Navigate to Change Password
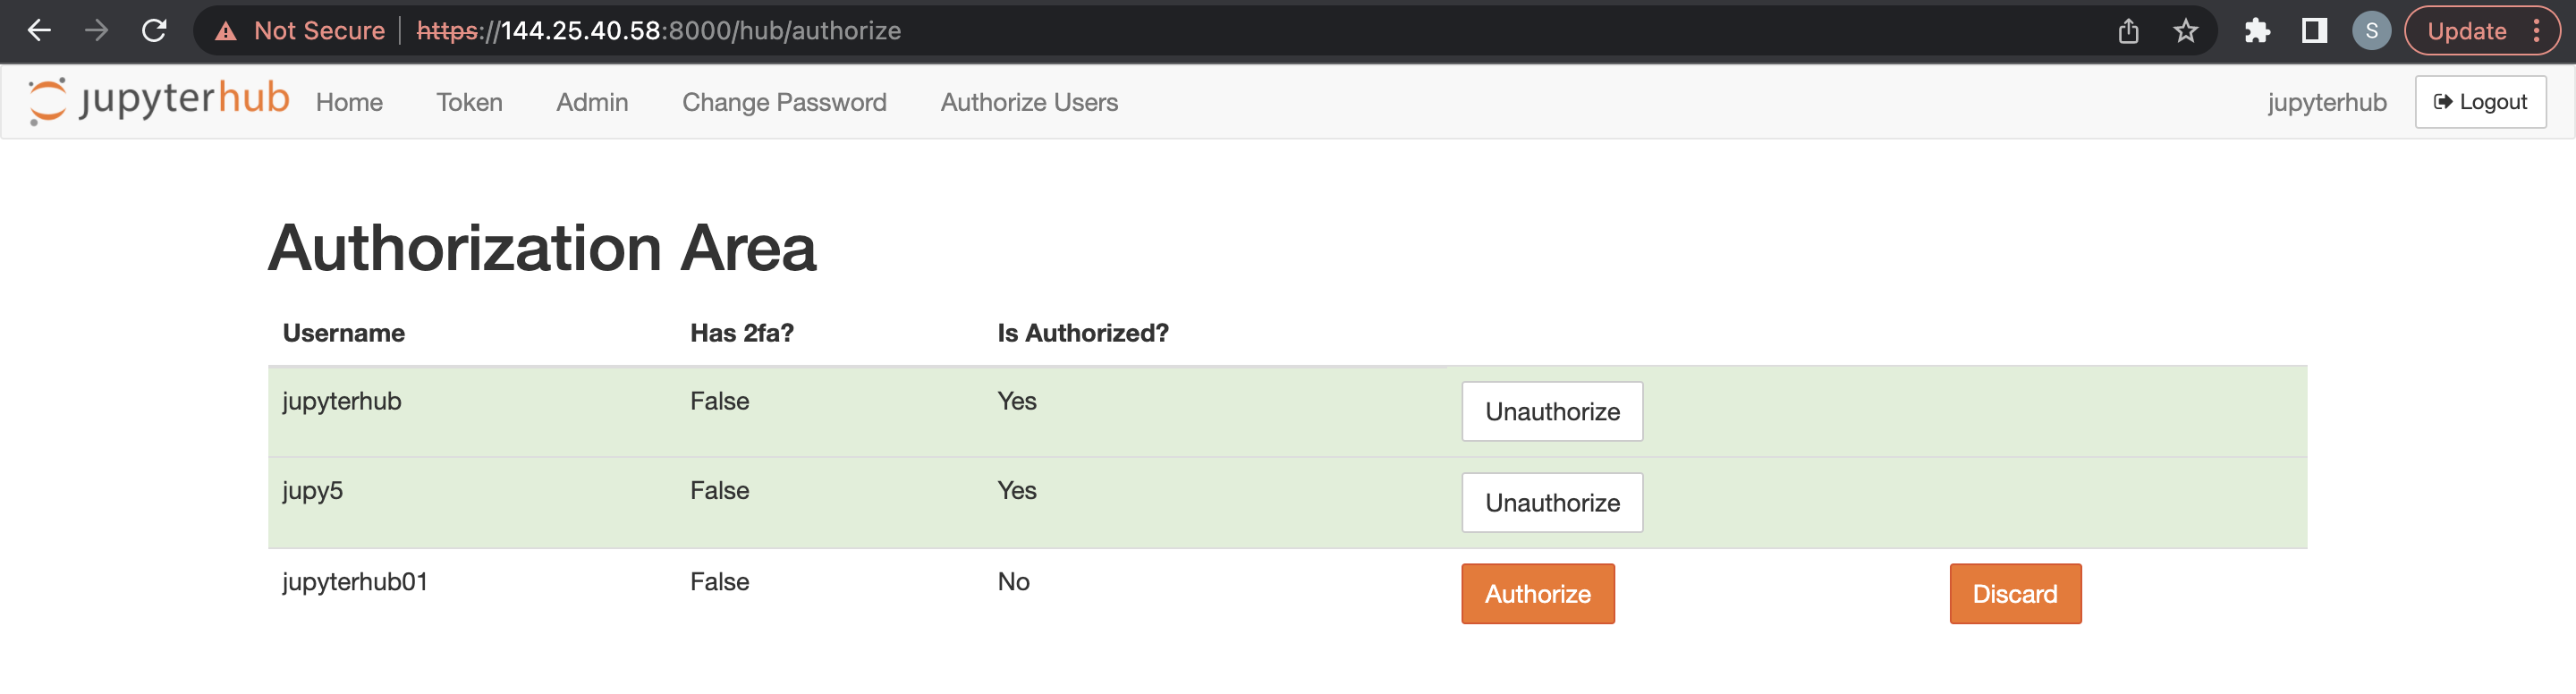Screen dimensions: 2576x694 [784, 102]
